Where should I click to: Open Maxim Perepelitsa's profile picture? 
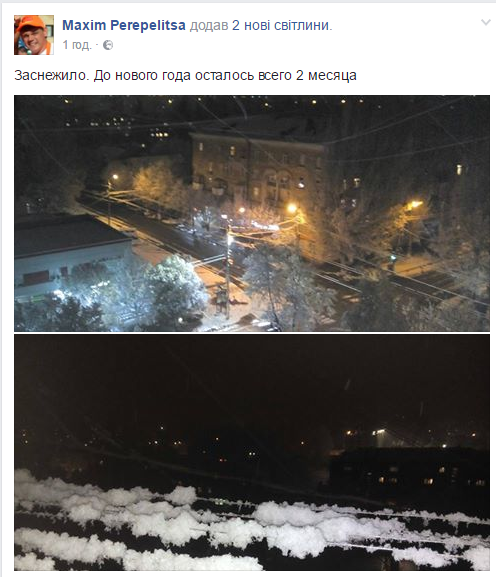(x=34, y=35)
